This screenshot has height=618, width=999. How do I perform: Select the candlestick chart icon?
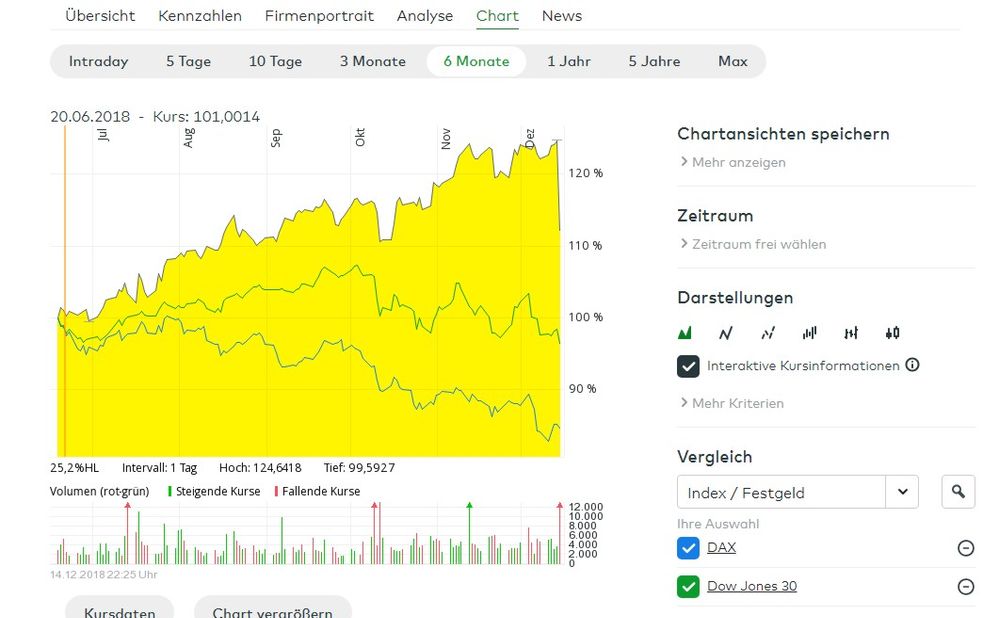(892, 333)
